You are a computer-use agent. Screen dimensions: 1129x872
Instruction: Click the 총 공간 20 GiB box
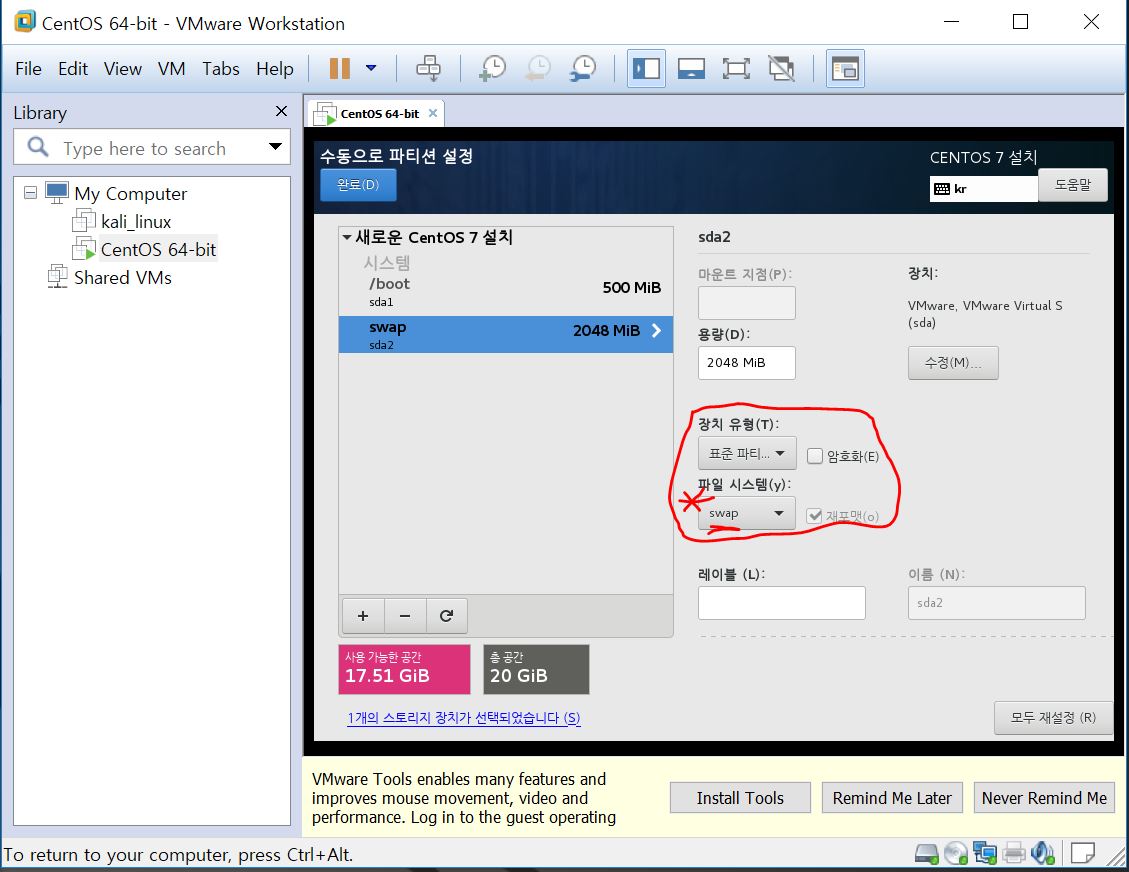tap(536, 669)
